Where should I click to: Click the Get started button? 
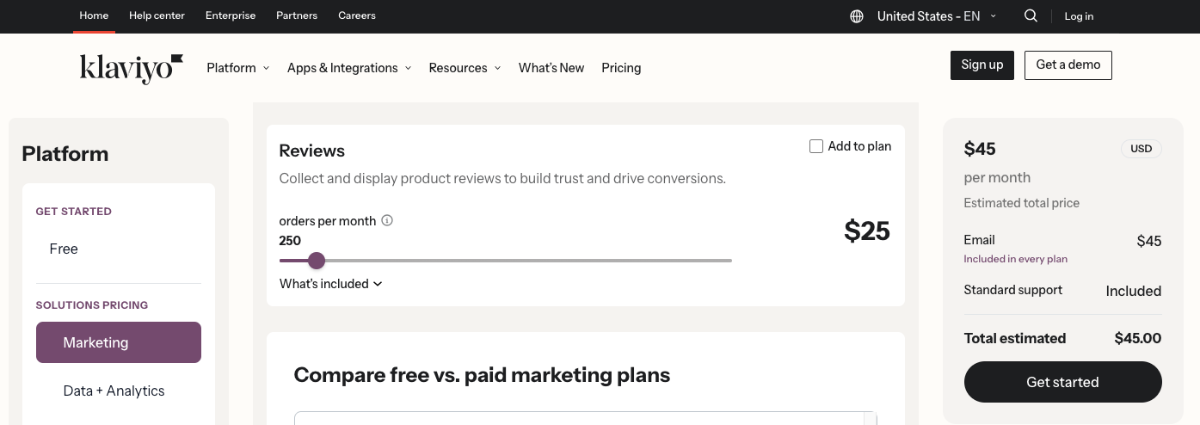(x=1063, y=382)
